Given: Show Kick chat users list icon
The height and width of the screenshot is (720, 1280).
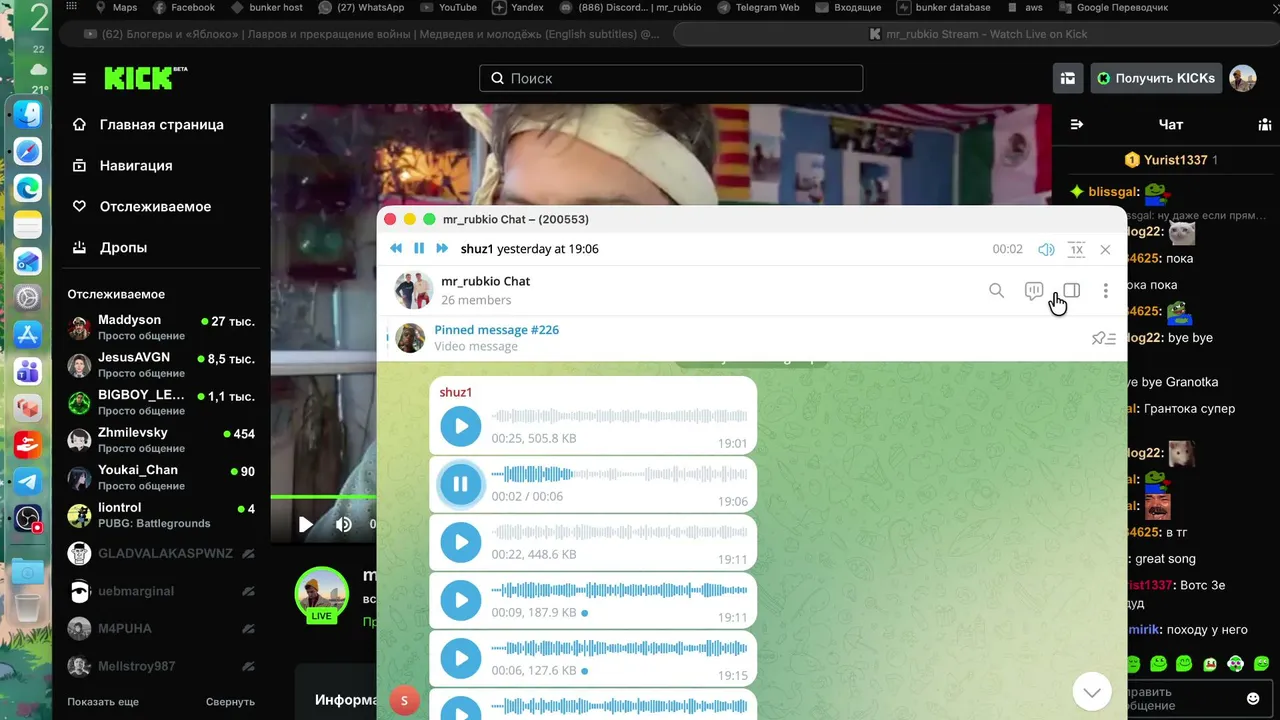Looking at the screenshot, I should [1264, 125].
